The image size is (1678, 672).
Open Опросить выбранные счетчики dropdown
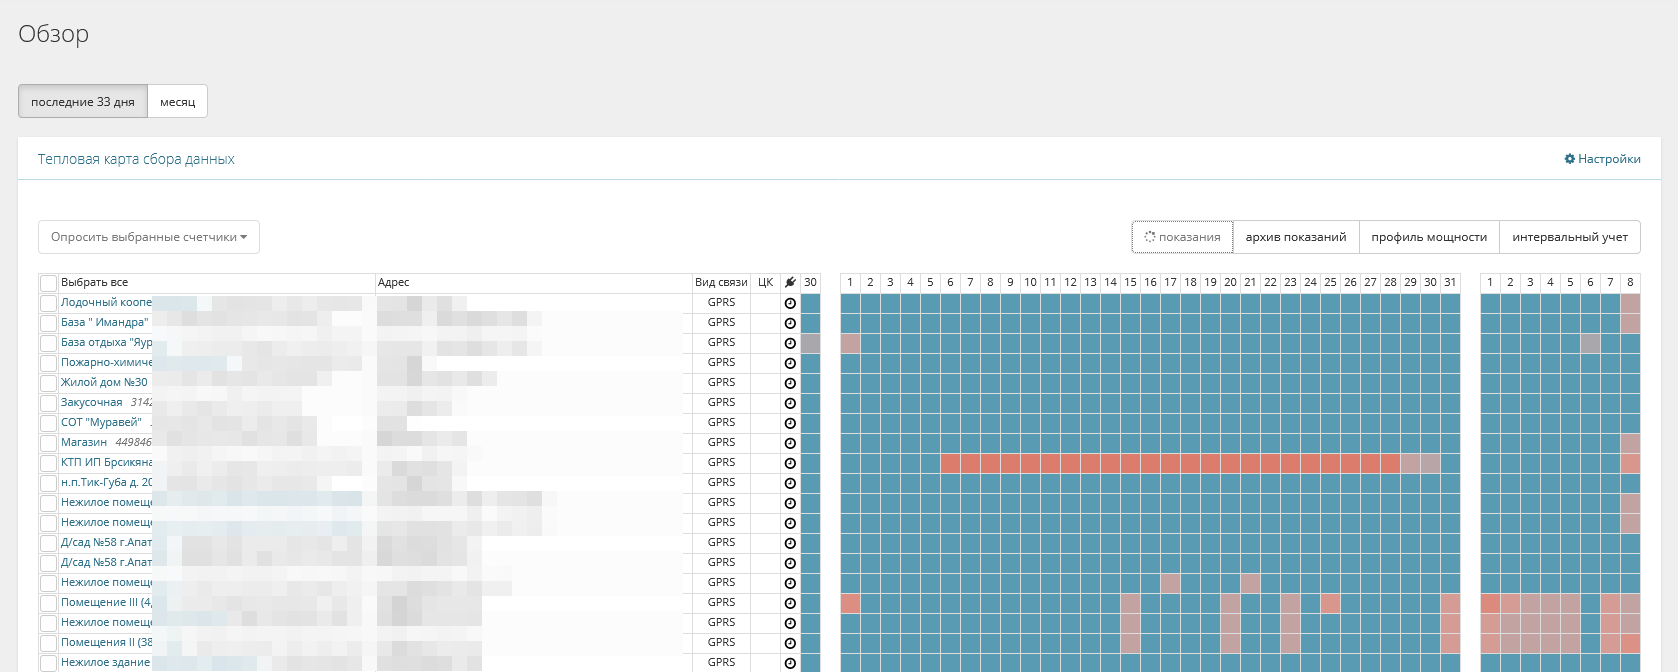[x=149, y=237]
